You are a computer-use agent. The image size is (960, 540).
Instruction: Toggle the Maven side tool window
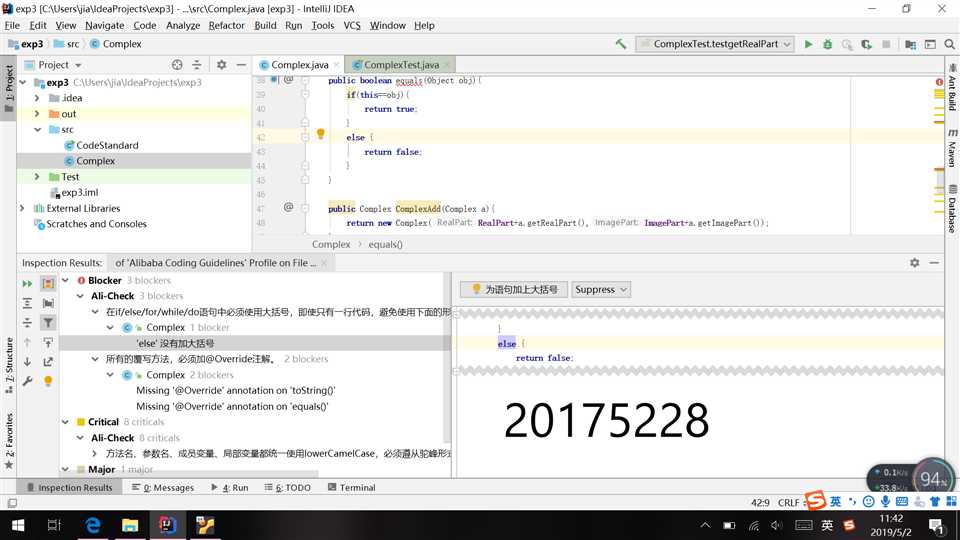tap(952, 148)
